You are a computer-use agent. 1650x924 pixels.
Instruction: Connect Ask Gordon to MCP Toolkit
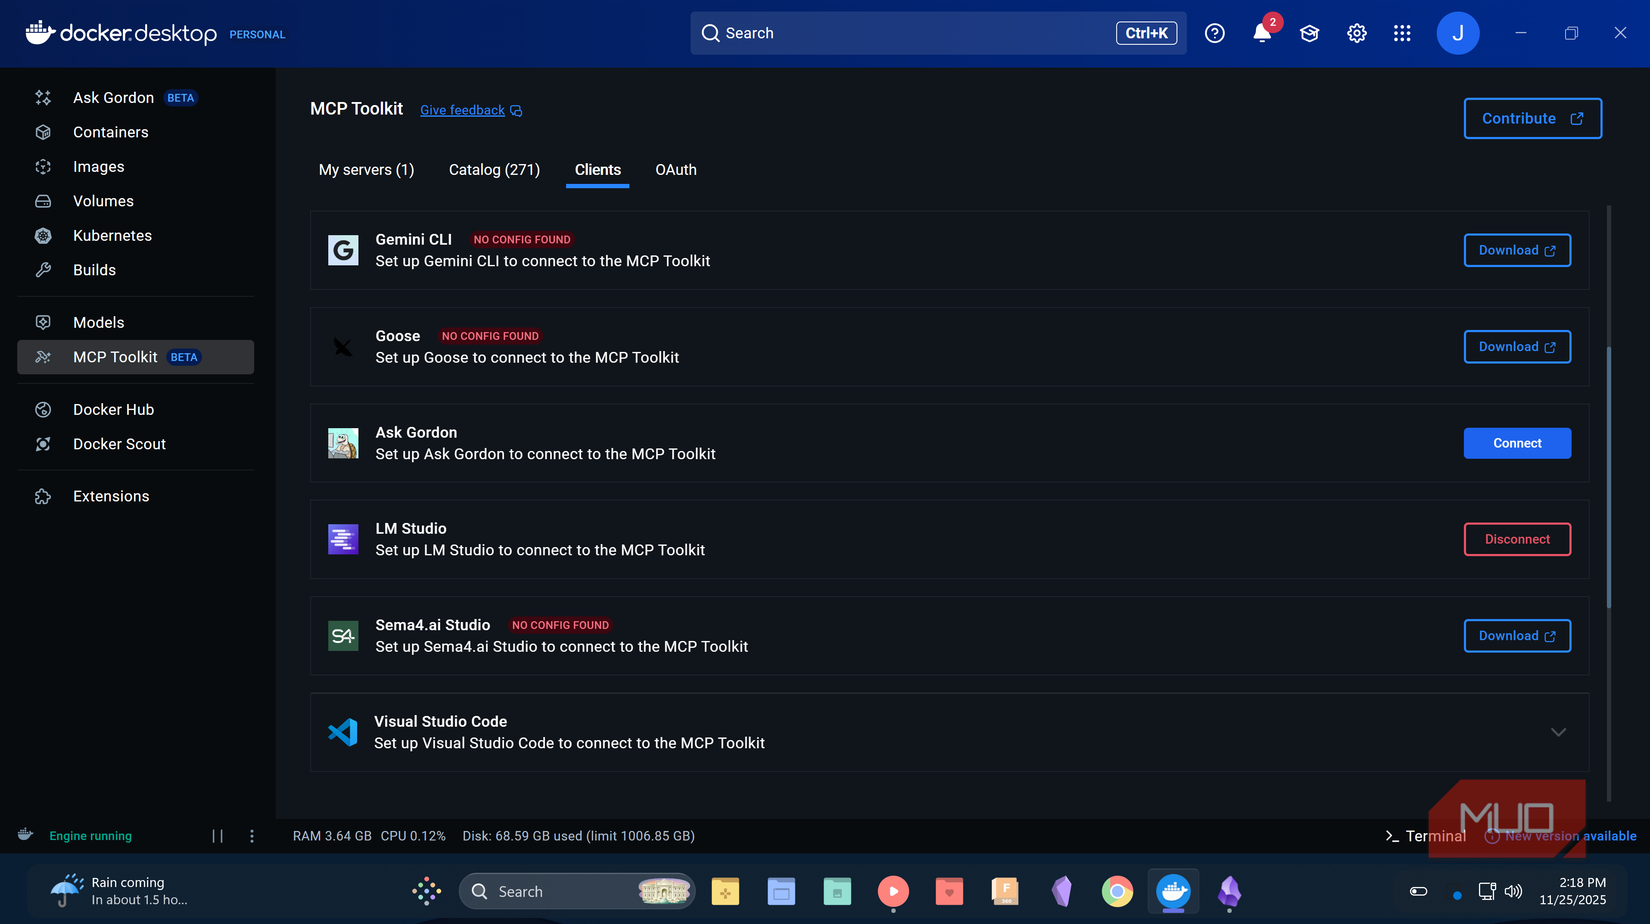(x=1517, y=443)
